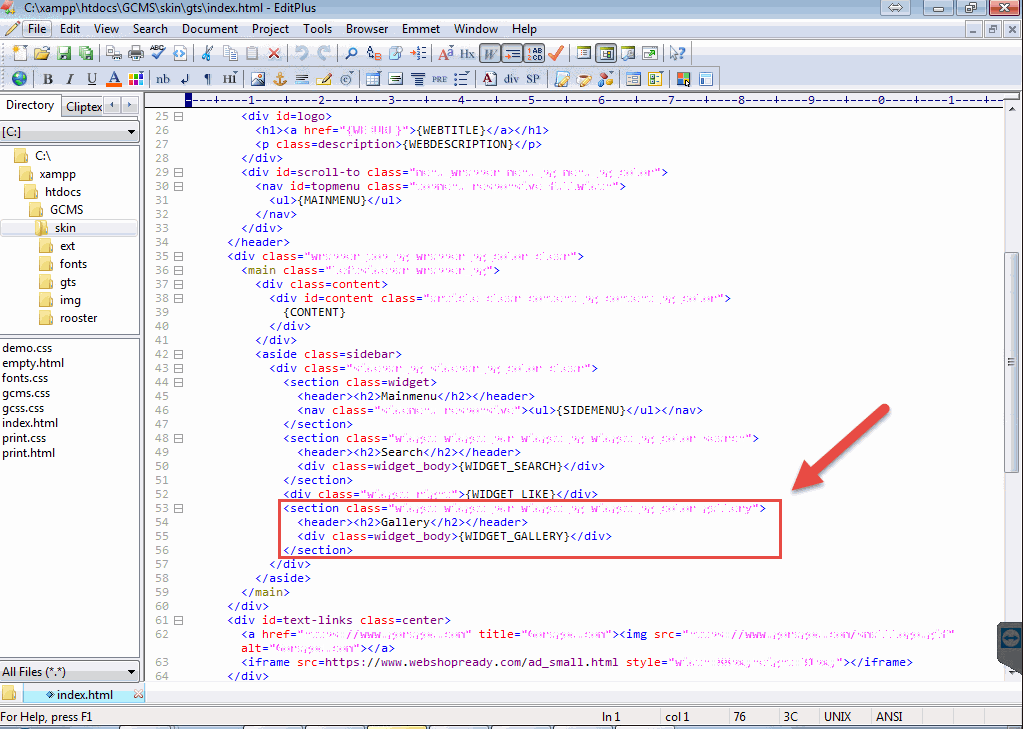Click the horizontal rule lines icon

click(x=302, y=79)
